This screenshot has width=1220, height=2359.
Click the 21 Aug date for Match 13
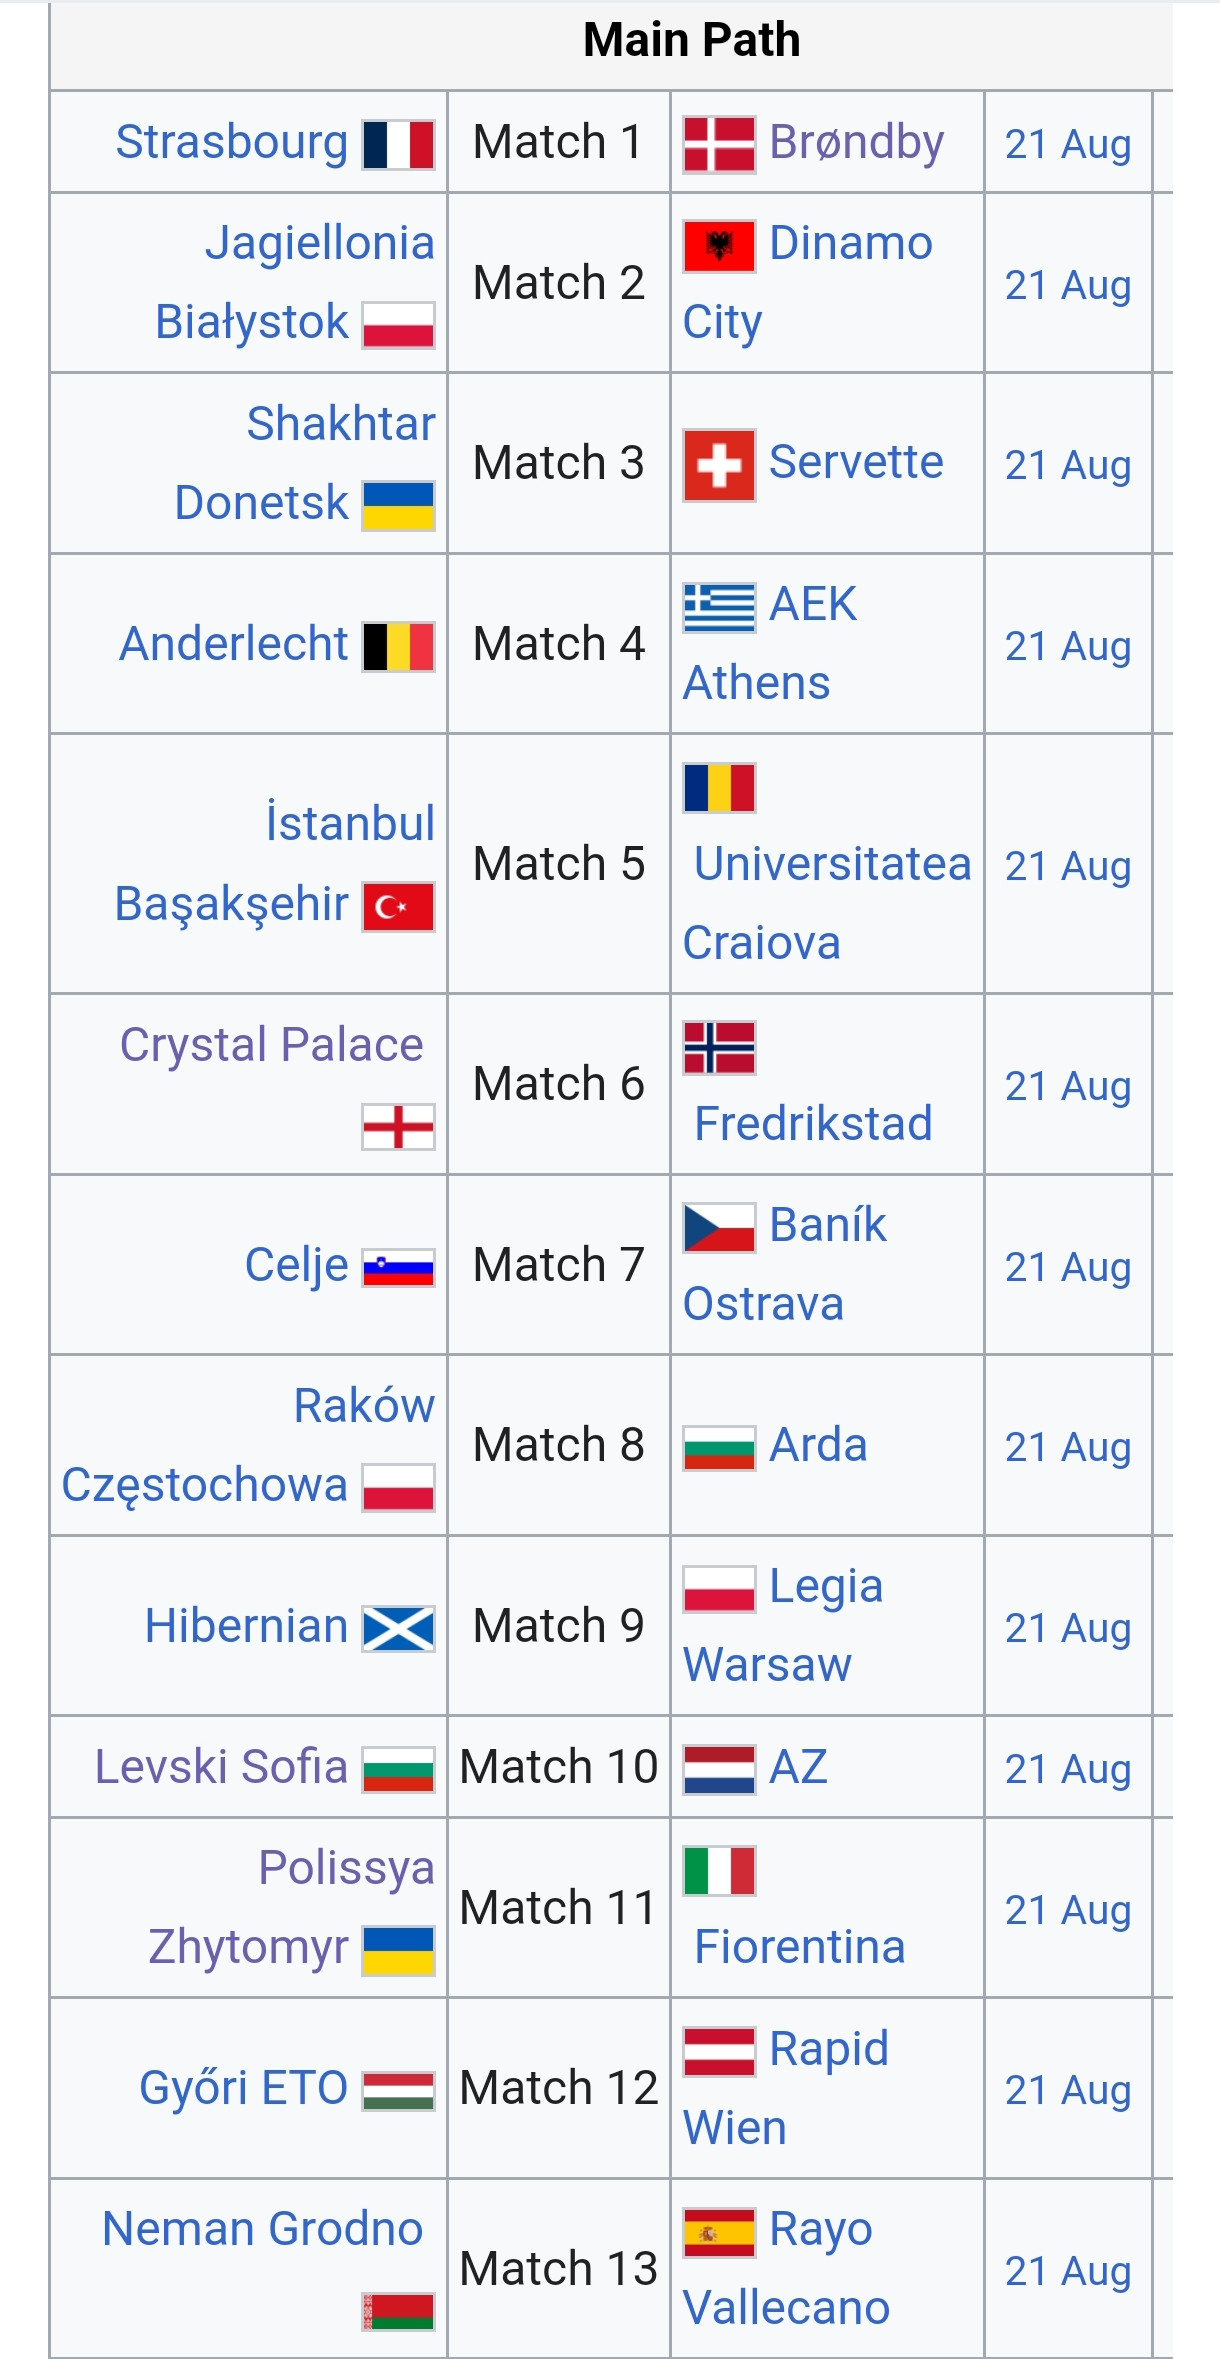[1068, 2271]
